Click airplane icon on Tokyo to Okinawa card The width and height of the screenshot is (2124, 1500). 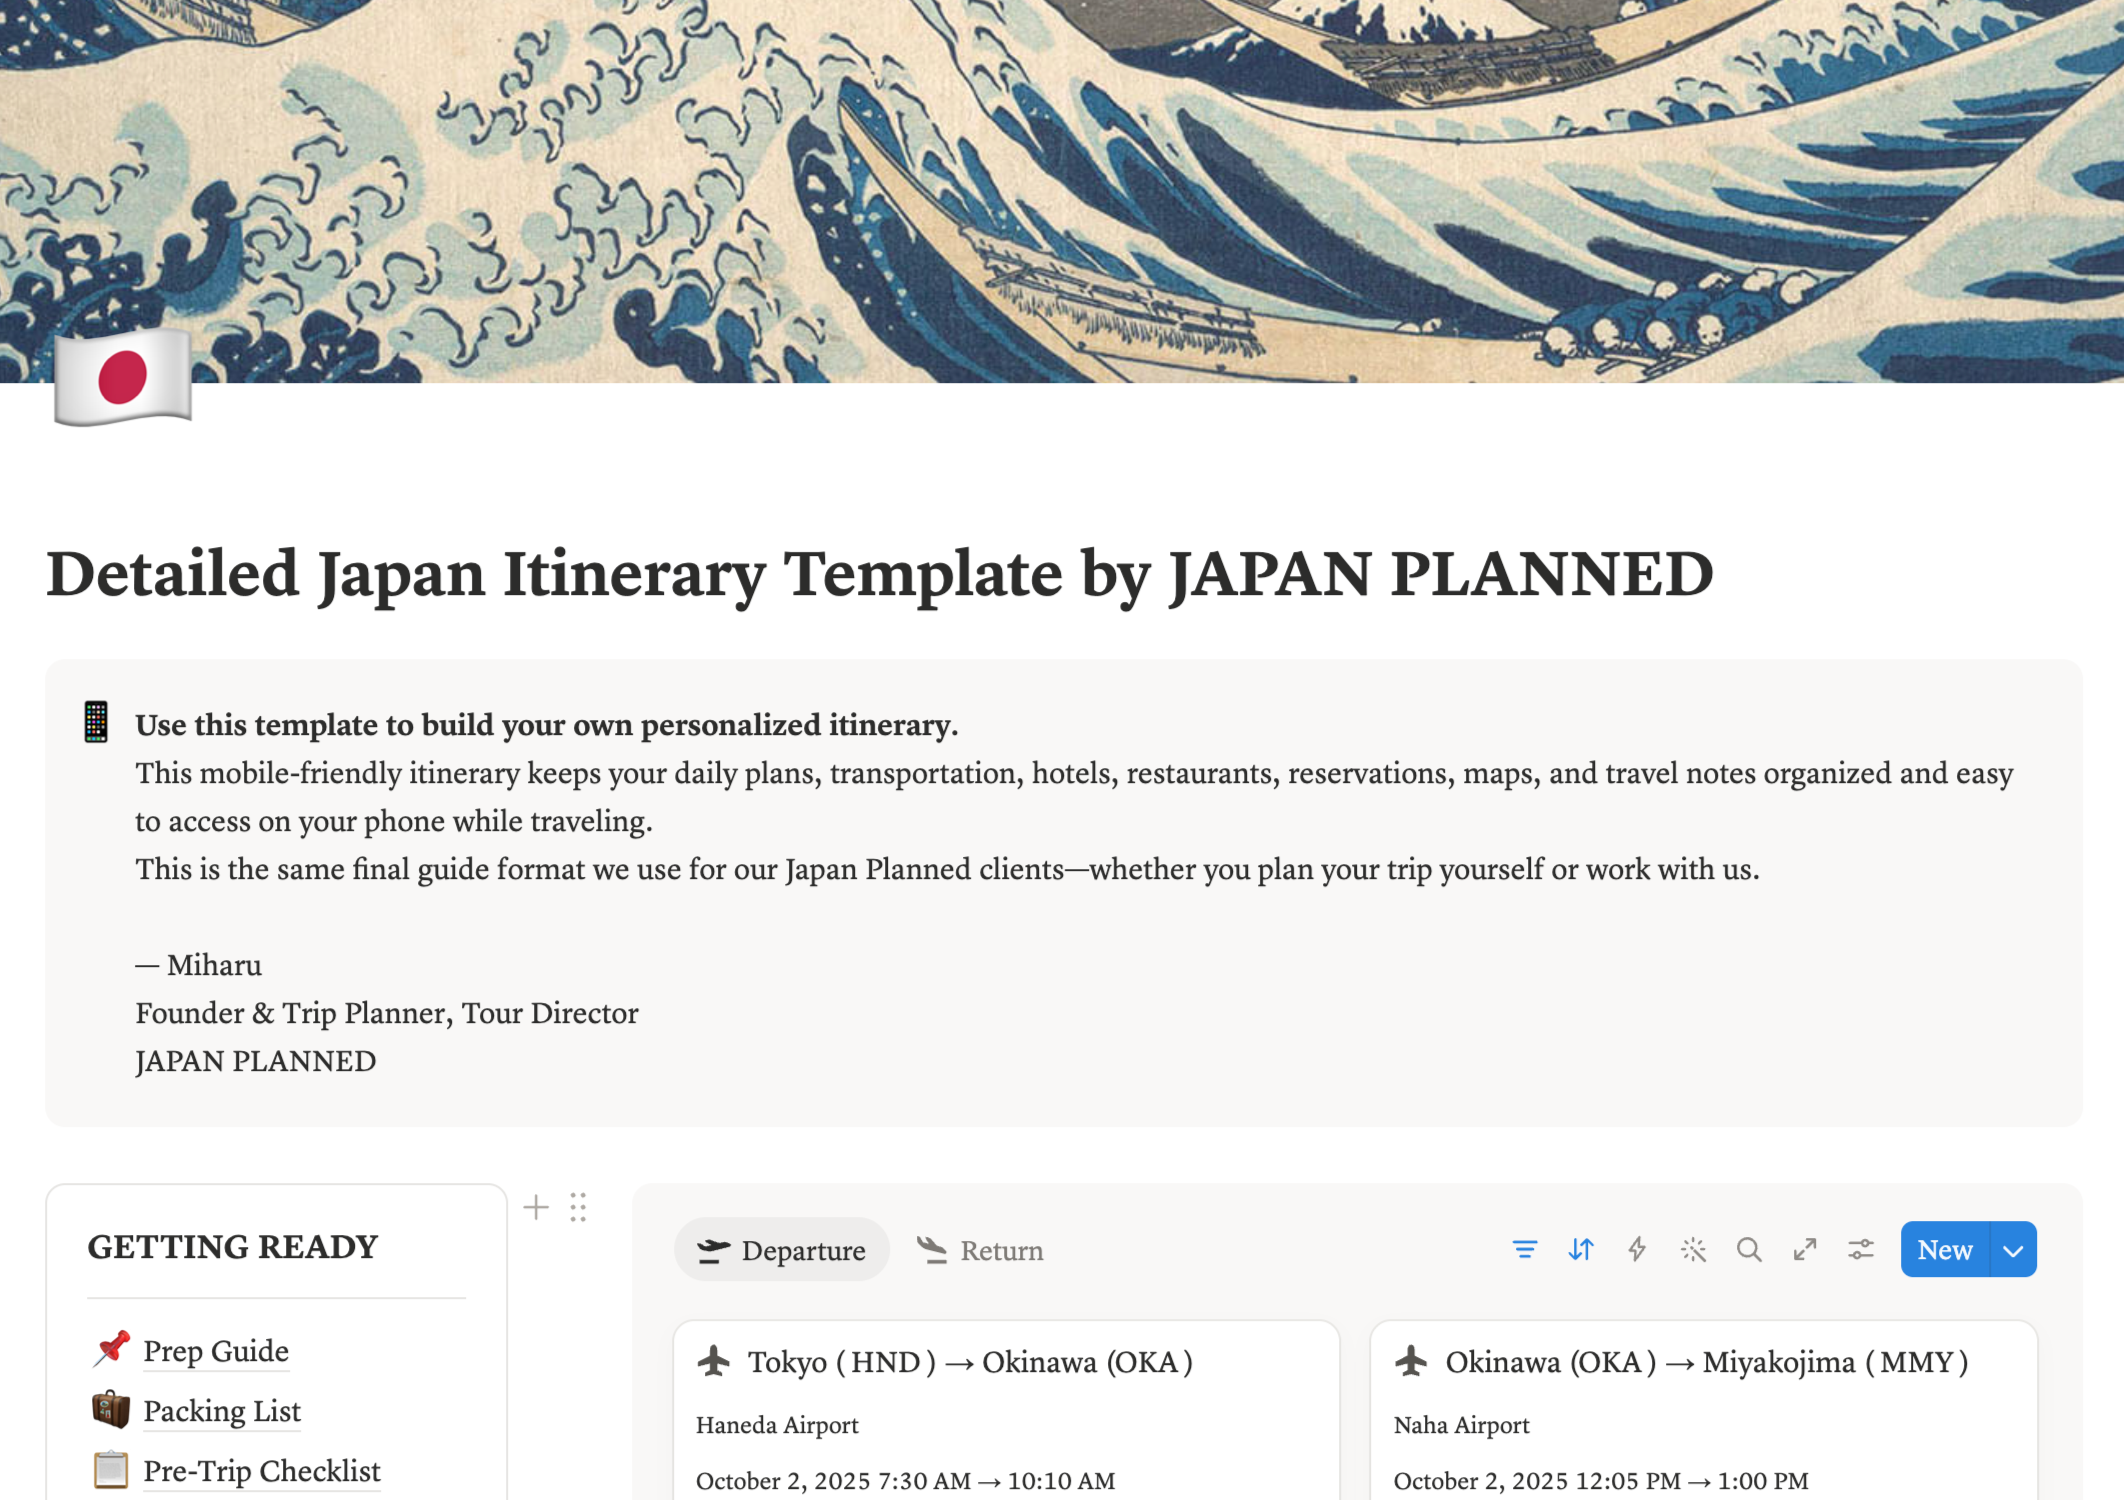click(714, 1361)
